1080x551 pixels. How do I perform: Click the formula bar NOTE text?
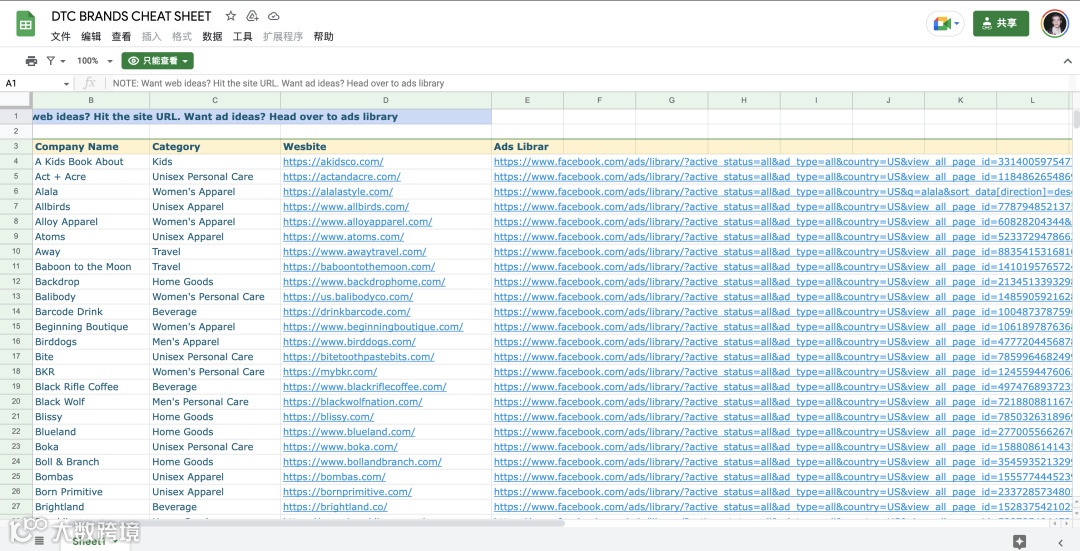278,83
